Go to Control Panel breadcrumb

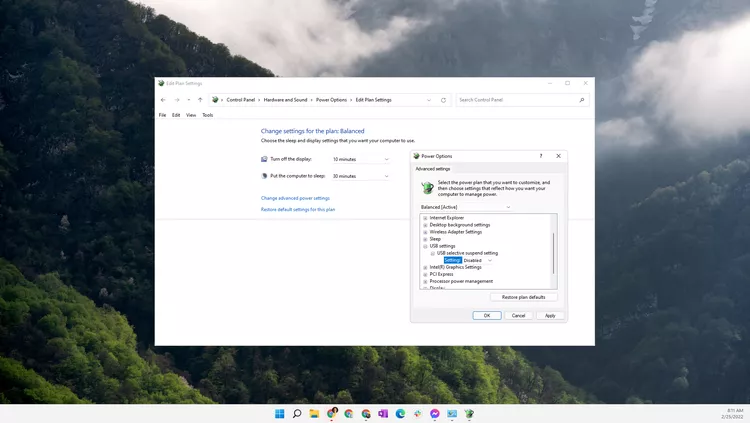pyautogui.click(x=241, y=100)
